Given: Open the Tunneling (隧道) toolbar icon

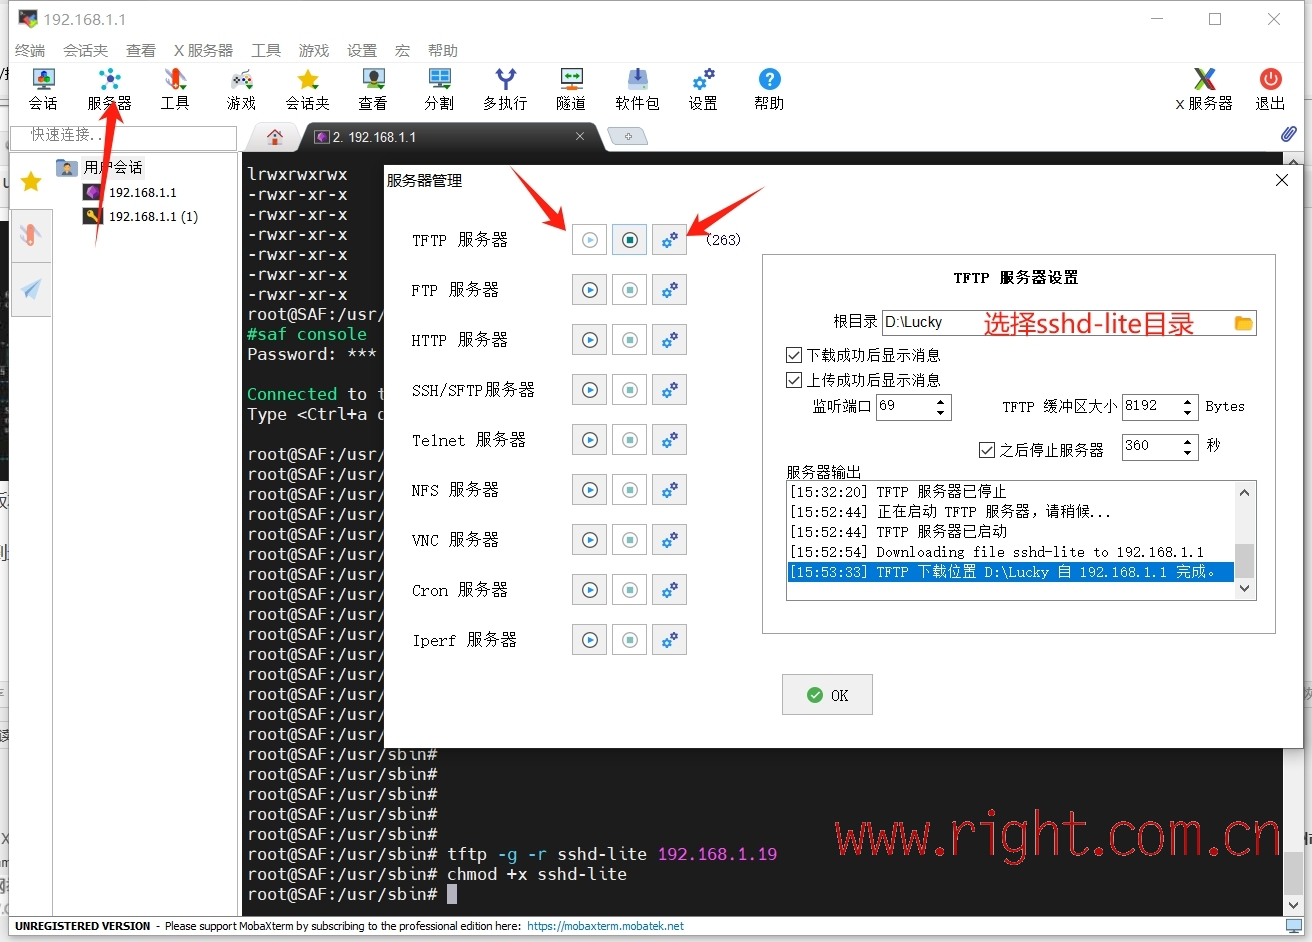Looking at the screenshot, I should 571,89.
